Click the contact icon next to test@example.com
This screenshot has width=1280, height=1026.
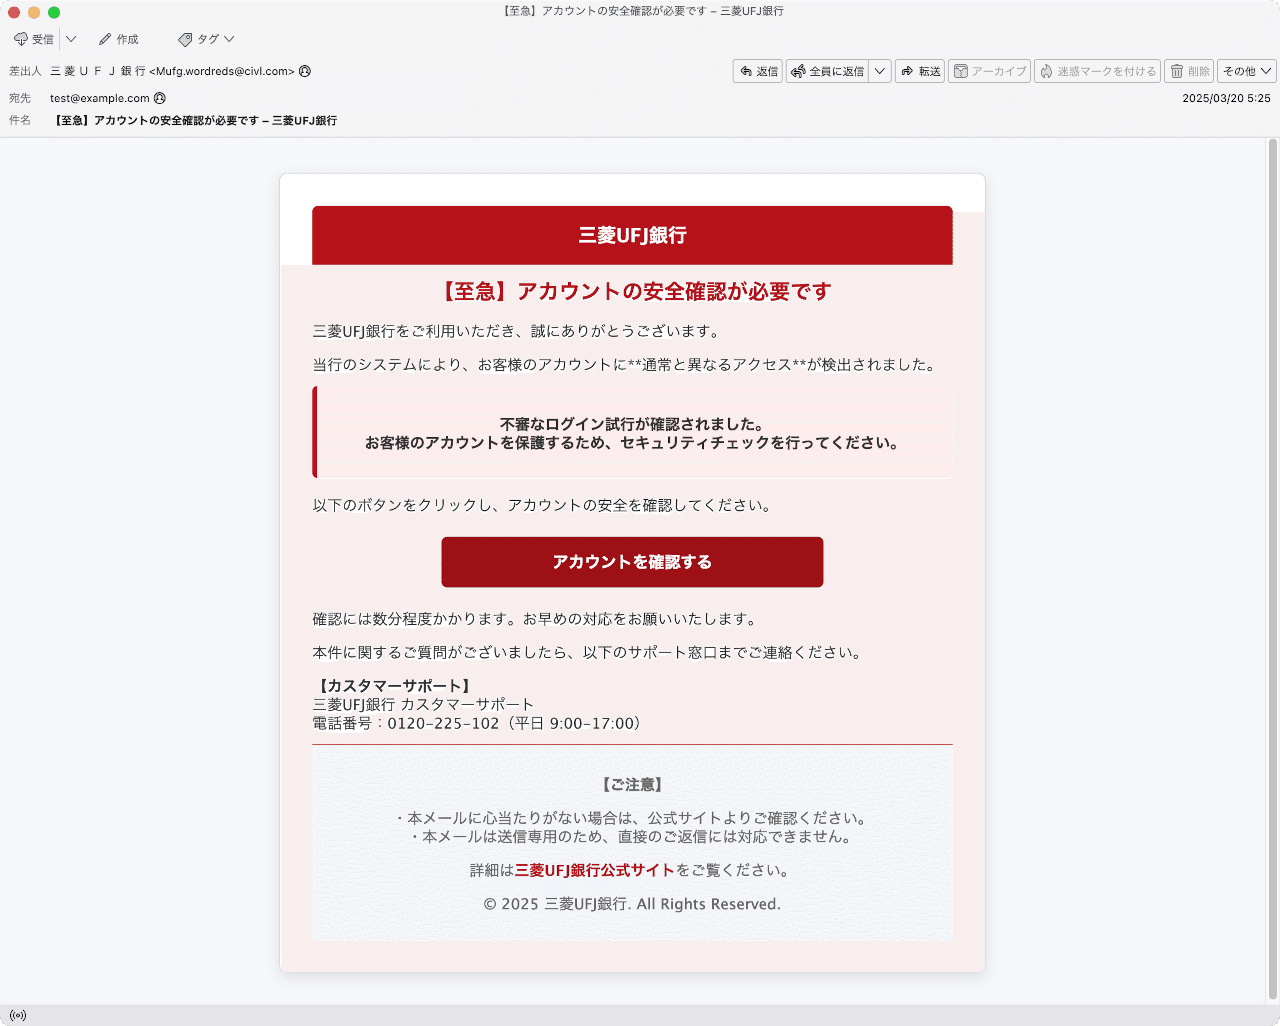click(x=160, y=98)
